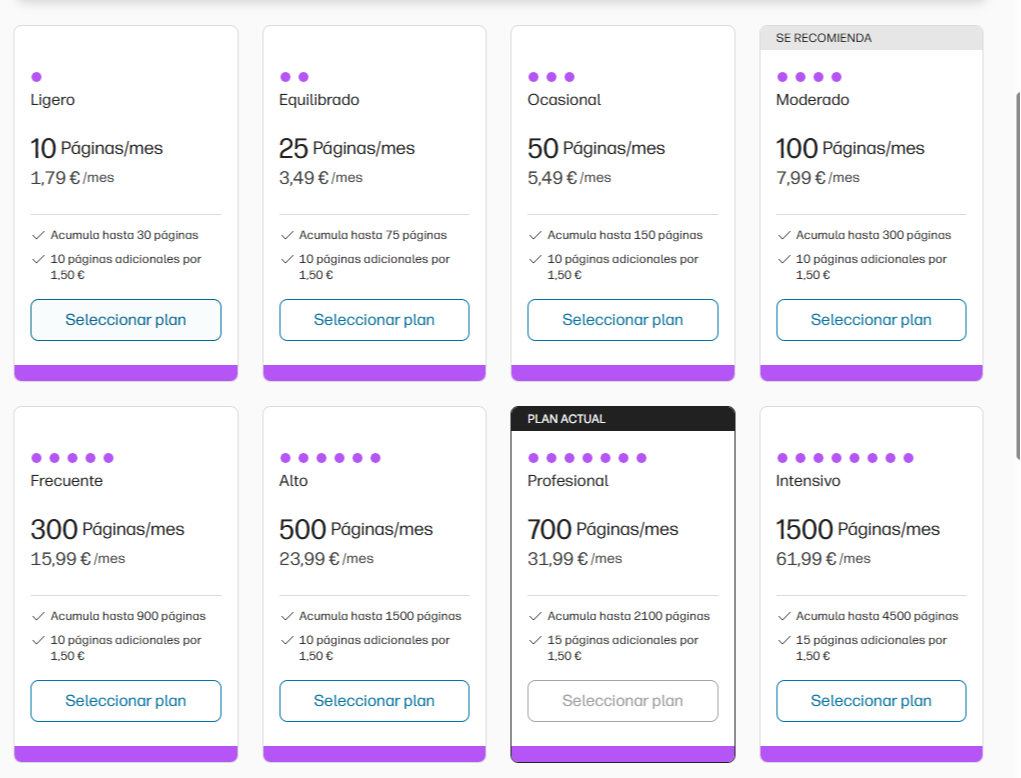Click the 'Intensivo' plan title
This screenshot has width=1021, height=778.
[x=808, y=480]
